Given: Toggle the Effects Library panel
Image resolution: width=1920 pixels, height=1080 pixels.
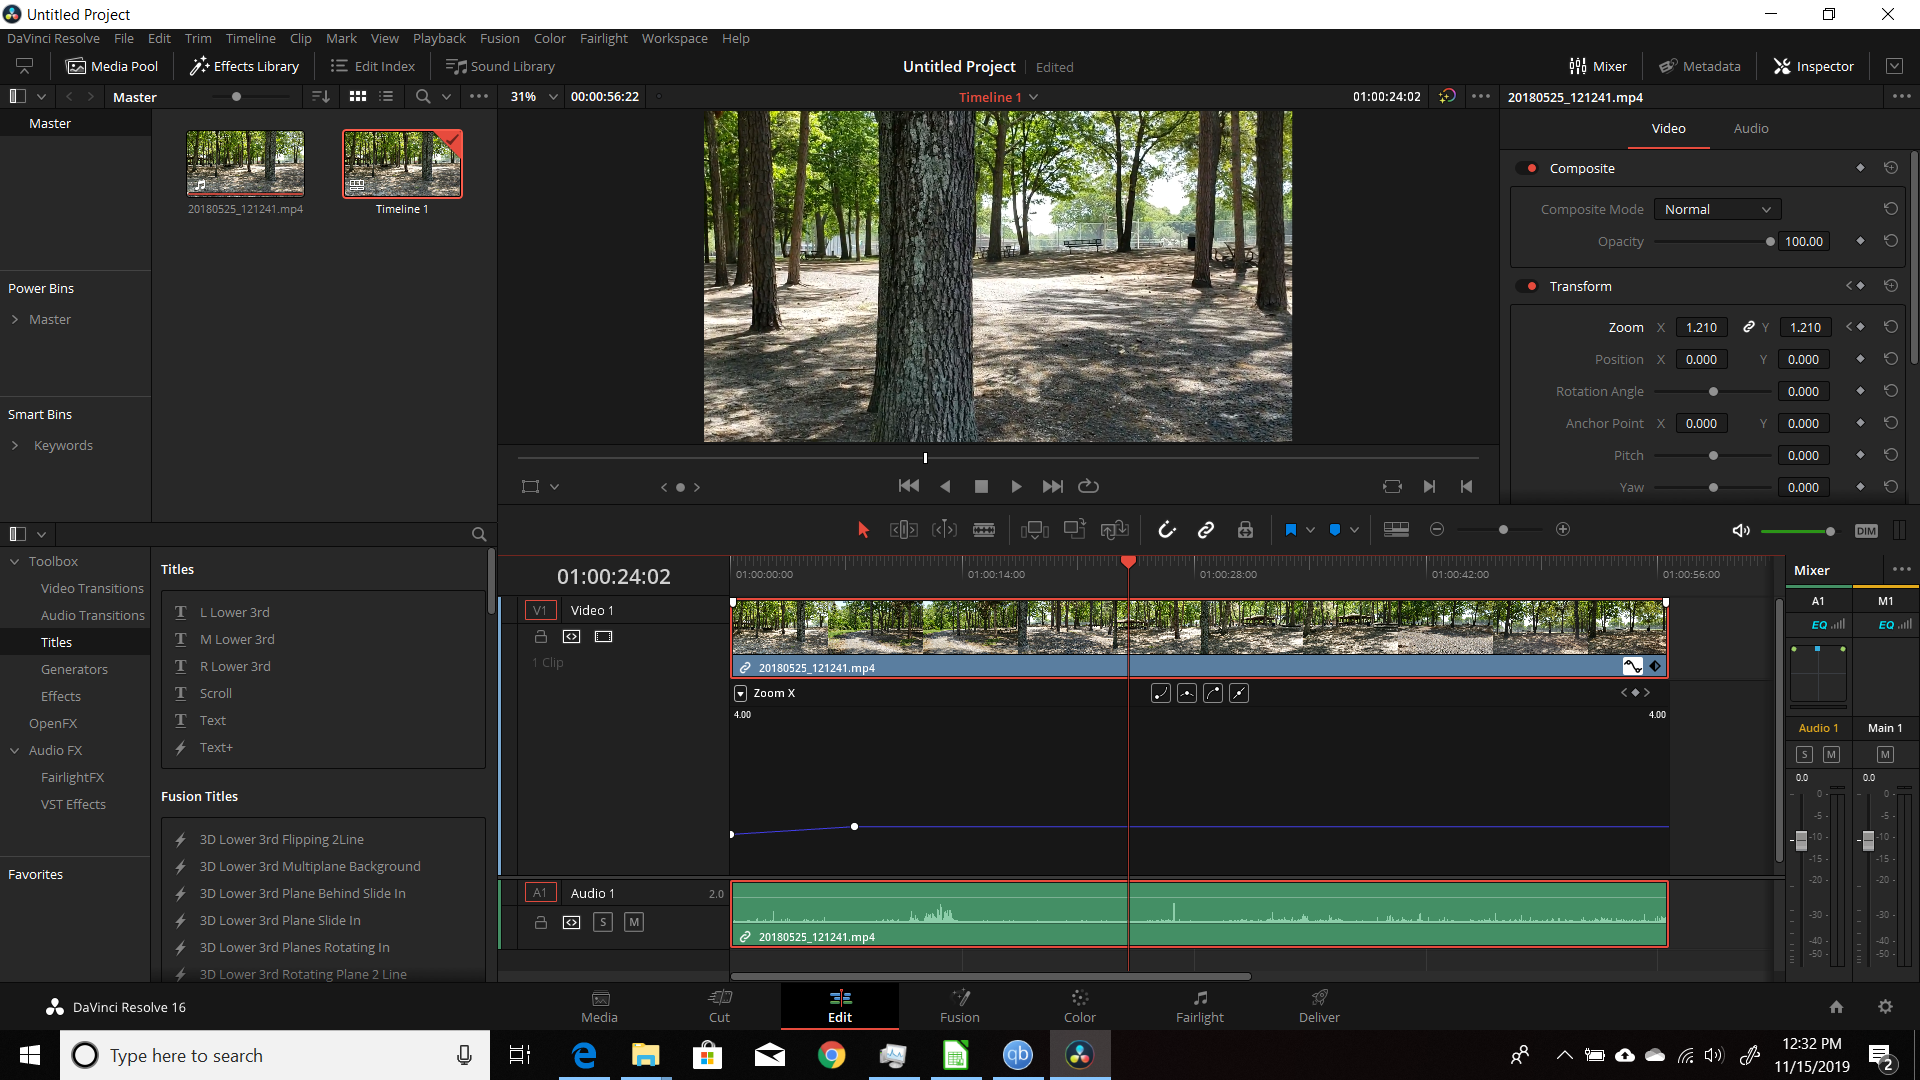Looking at the screenshot, I should coord(245,66).
